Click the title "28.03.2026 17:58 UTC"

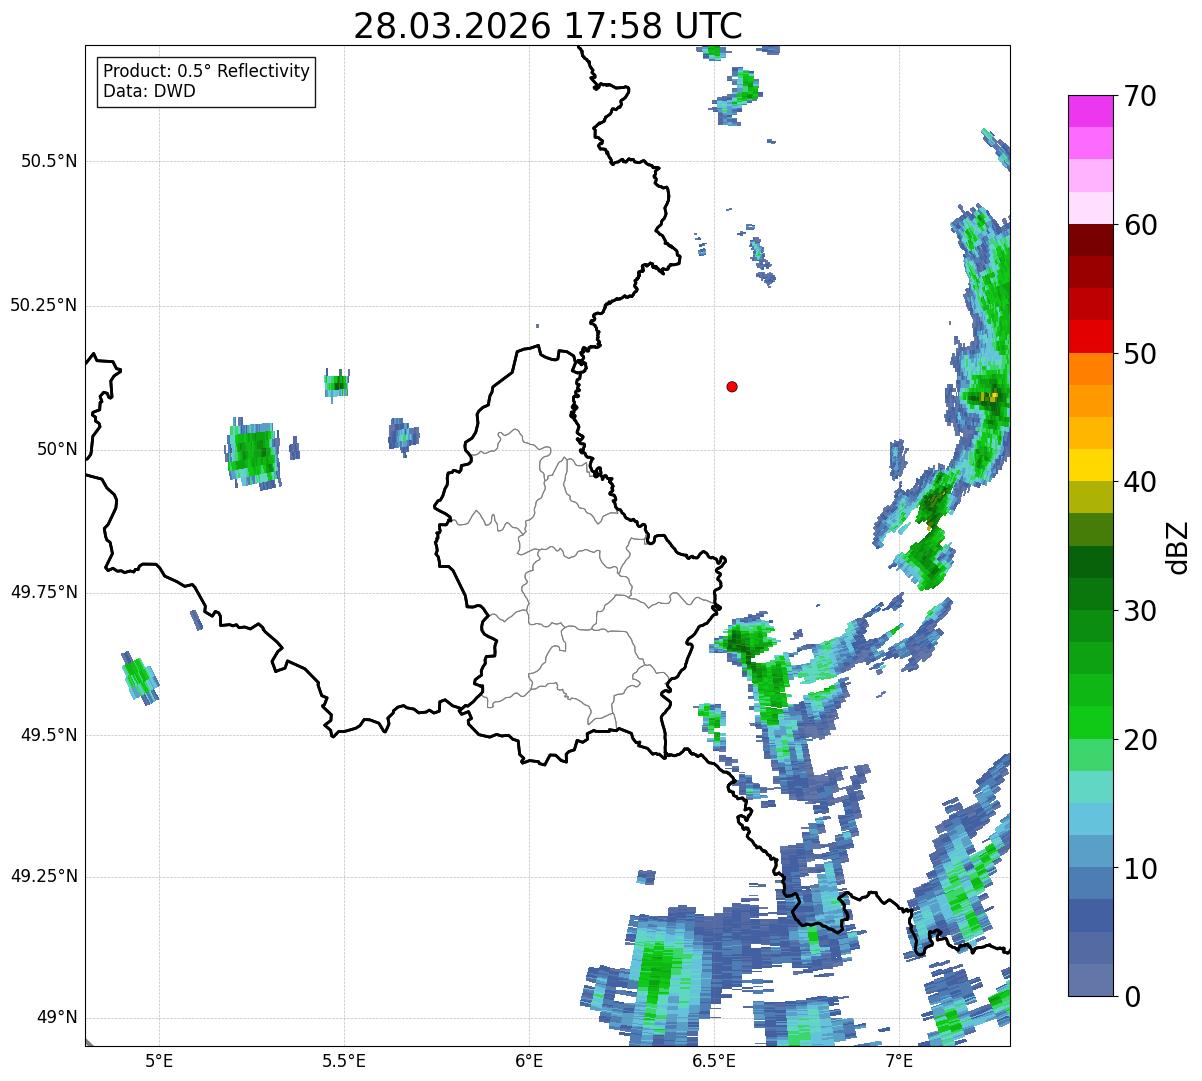548,26
